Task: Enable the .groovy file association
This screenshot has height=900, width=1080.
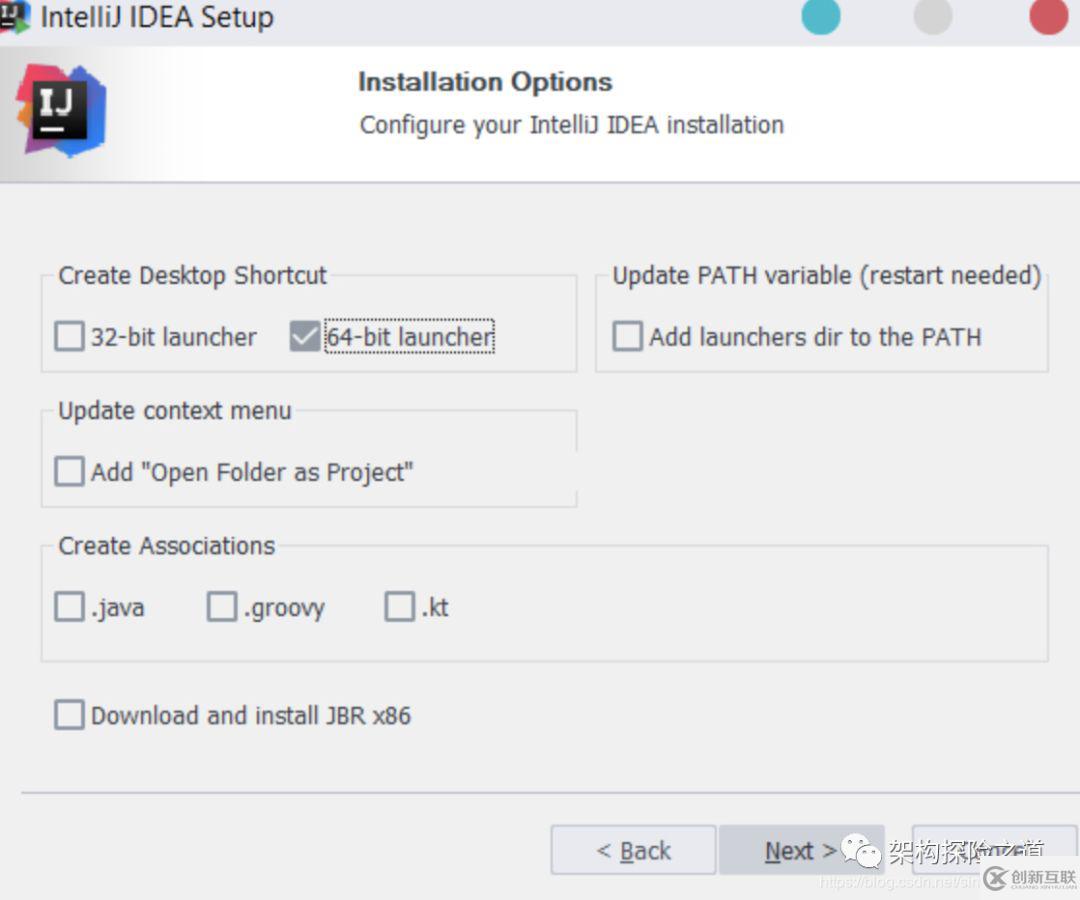Action: click(221, 606)
